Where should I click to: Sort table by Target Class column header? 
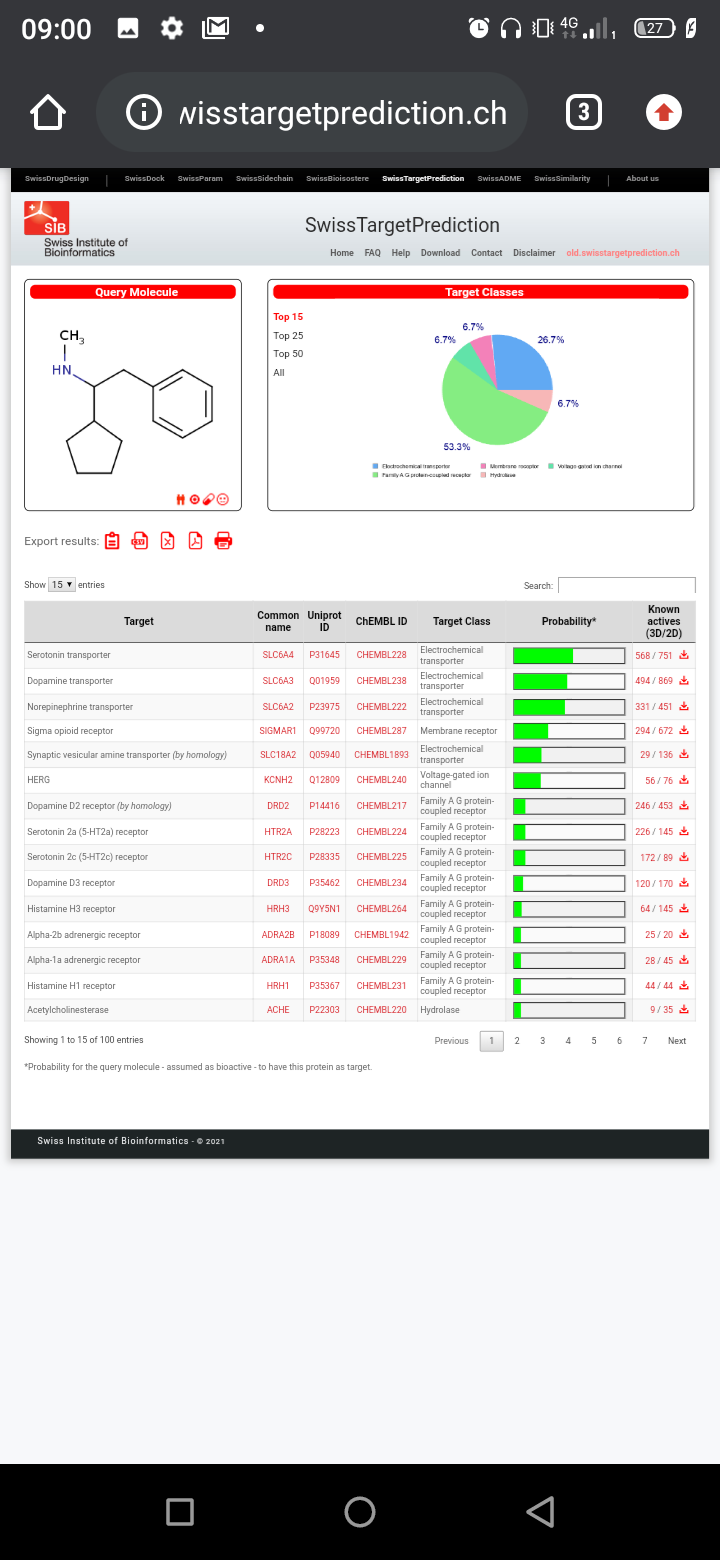pyautogui.click(x=462, y=621)
